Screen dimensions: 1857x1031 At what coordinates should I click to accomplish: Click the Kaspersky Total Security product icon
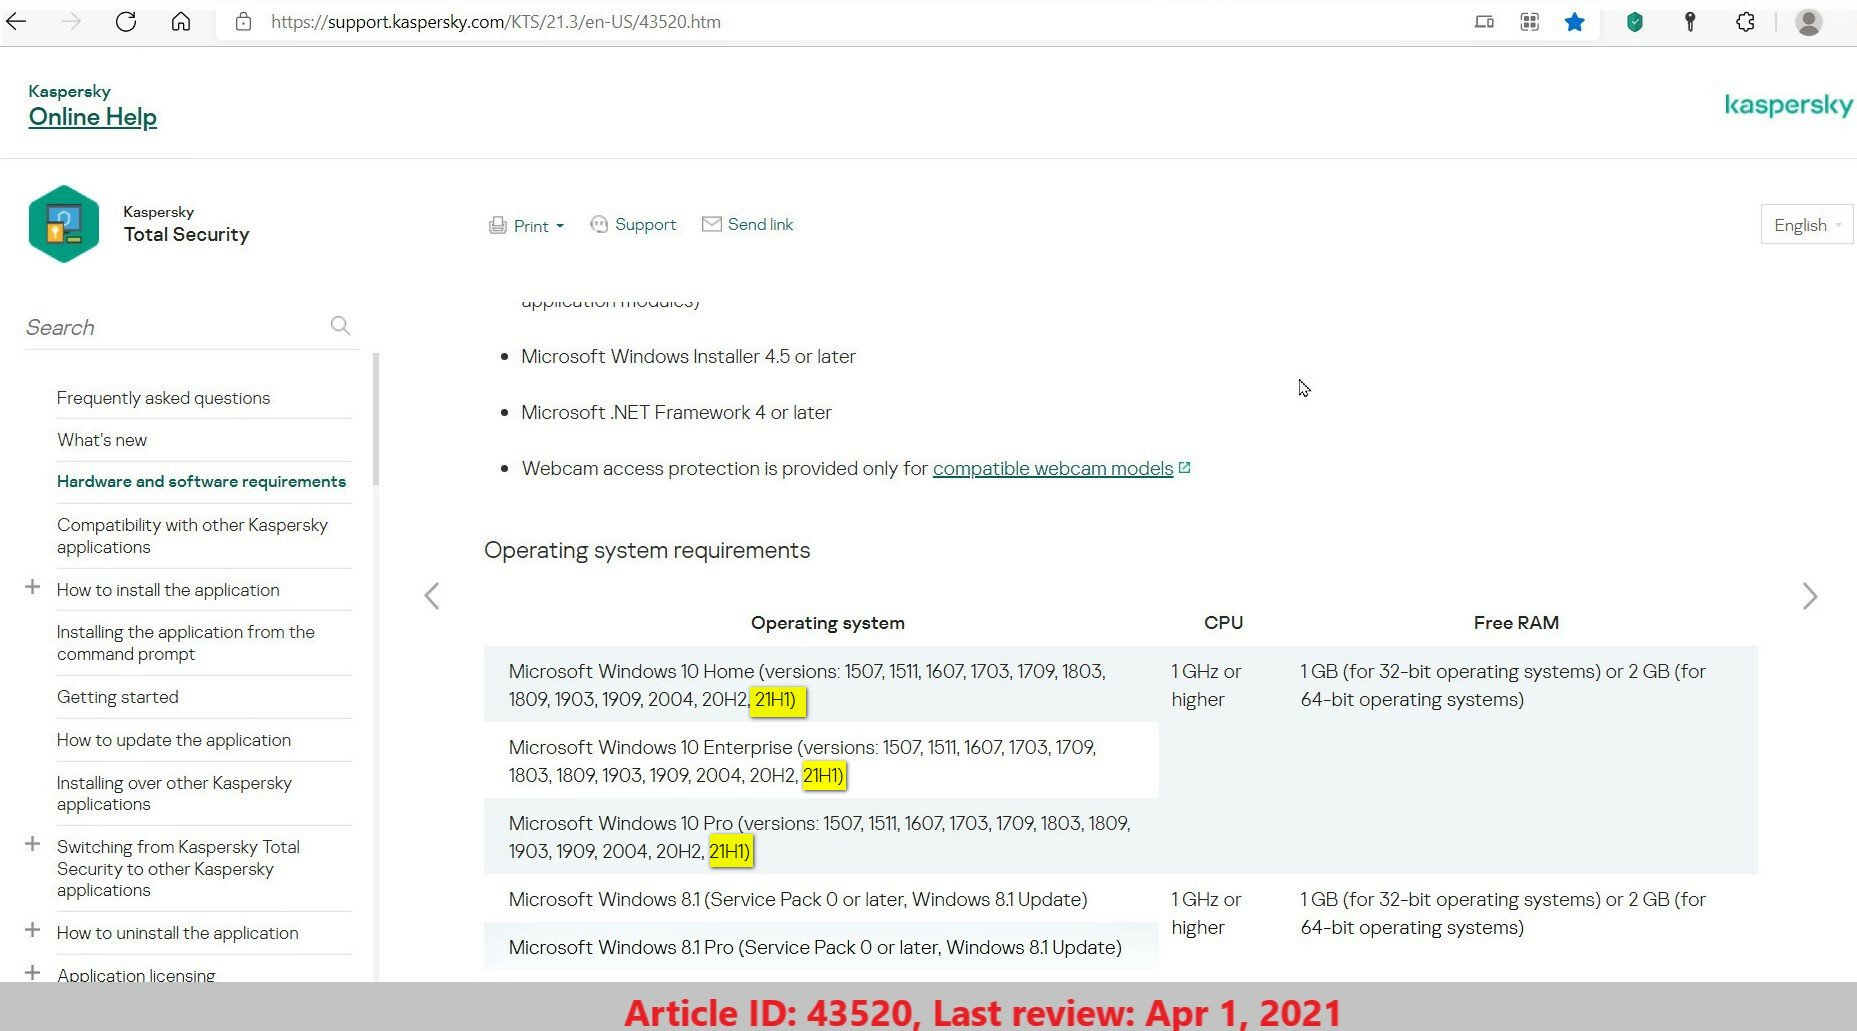[64, 224]
